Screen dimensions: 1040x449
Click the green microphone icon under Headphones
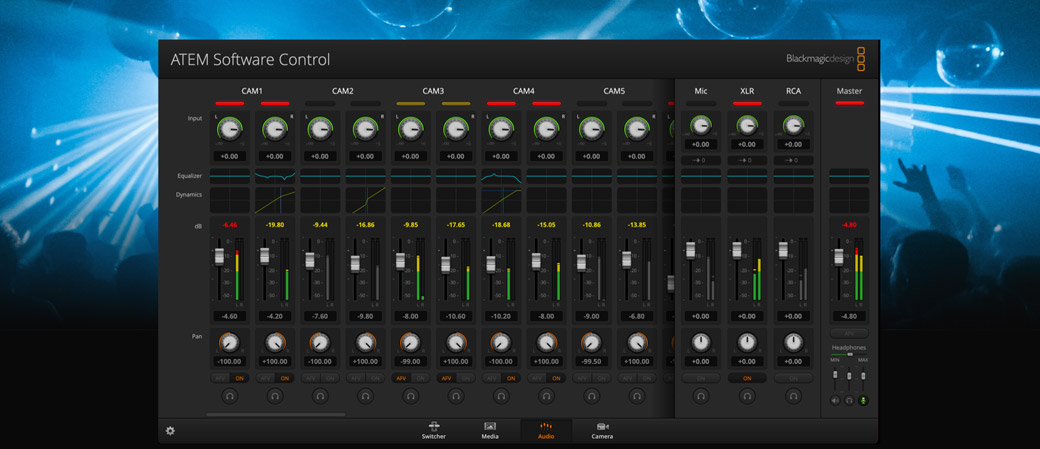point(863,400)
